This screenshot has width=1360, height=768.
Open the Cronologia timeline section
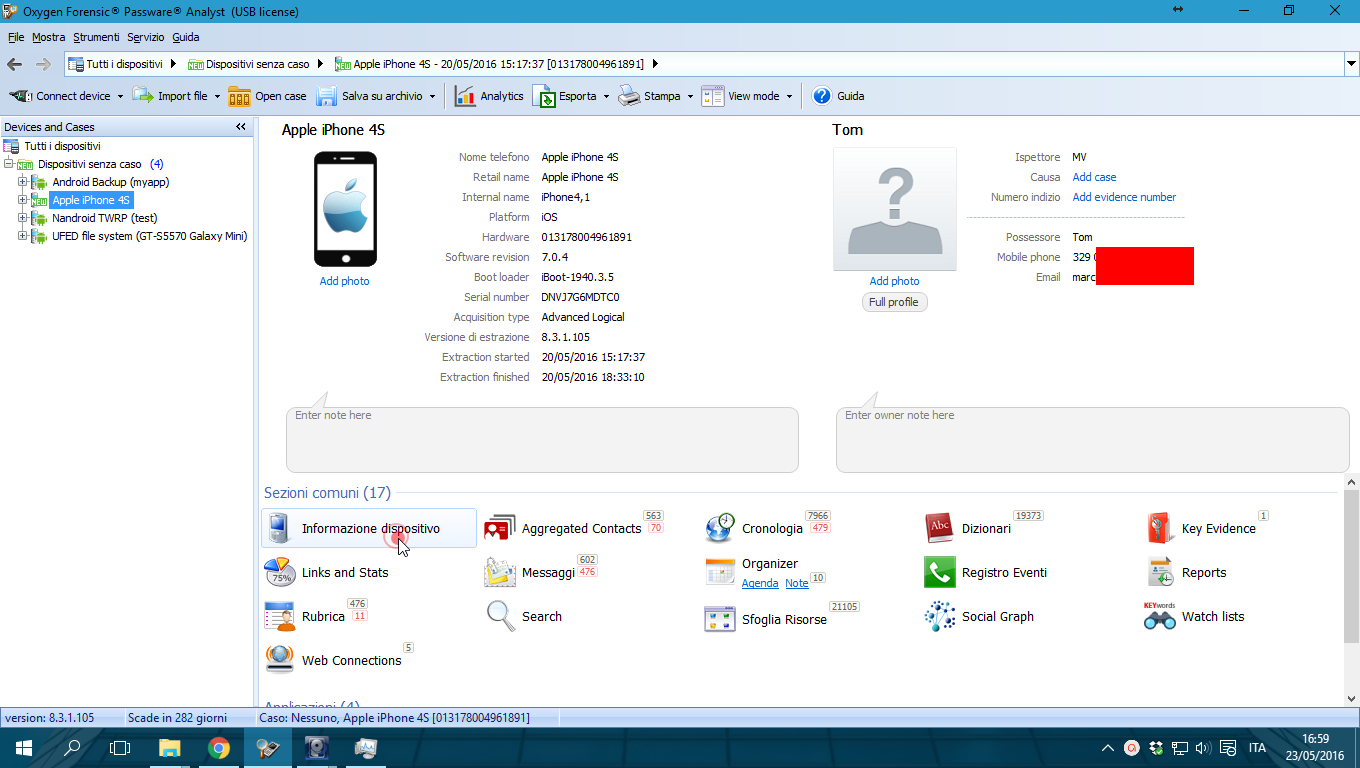772,528
